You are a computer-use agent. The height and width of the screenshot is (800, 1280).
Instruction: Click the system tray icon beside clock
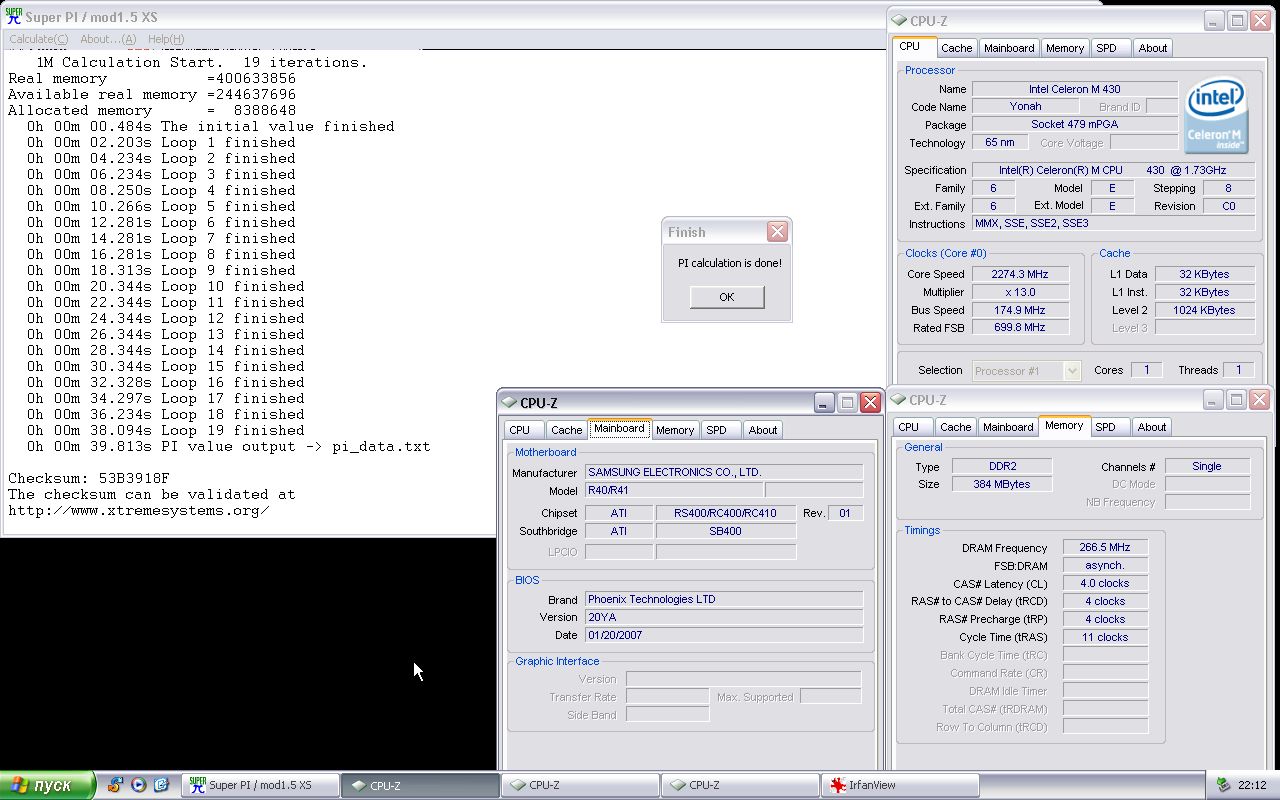[x=1224, y=785]
